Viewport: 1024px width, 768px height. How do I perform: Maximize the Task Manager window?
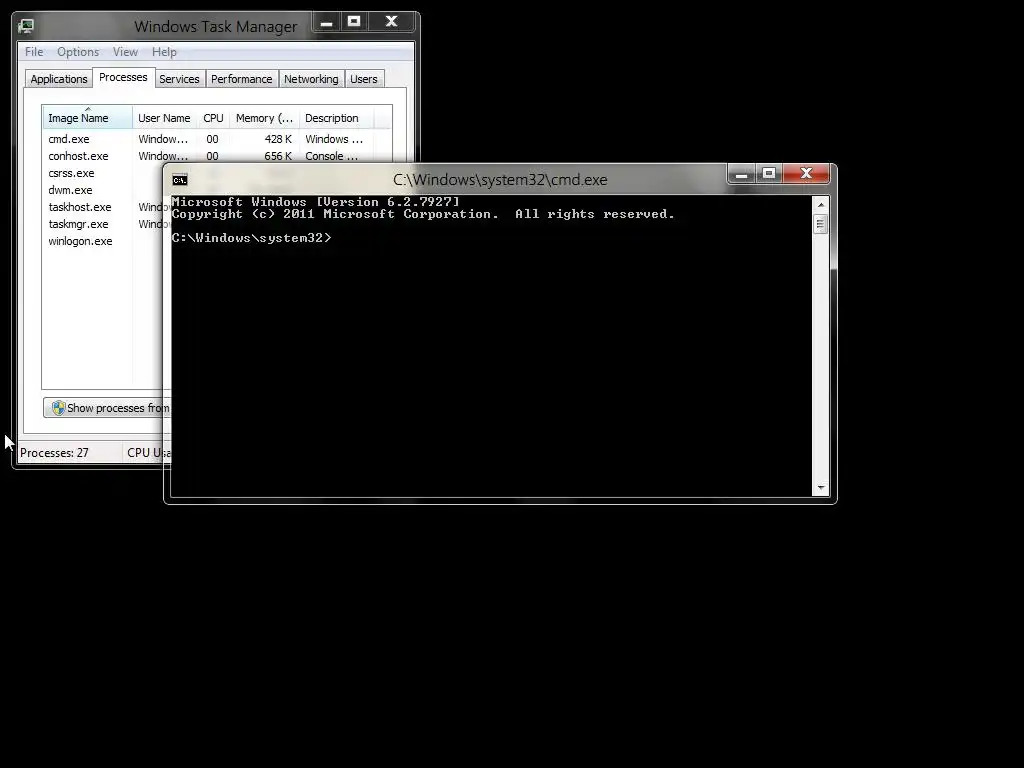coord(354,22)
